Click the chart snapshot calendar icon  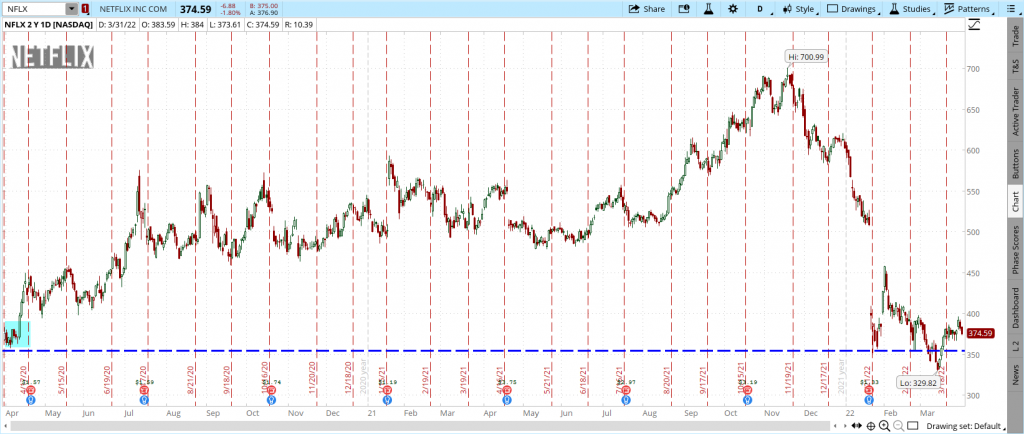tap(684, 9)
